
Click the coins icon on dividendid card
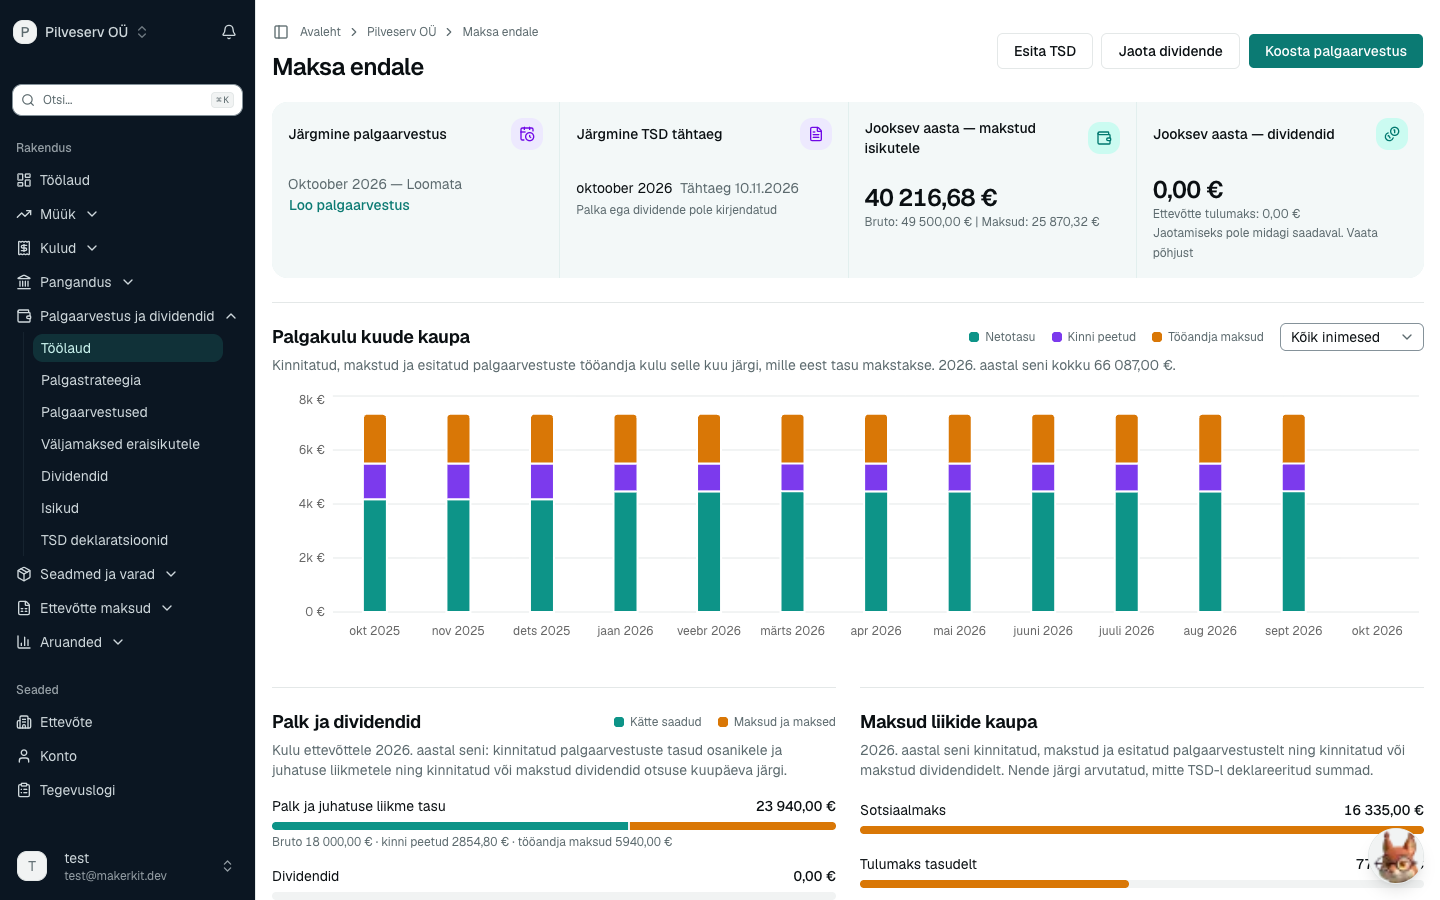click(1392, 134)
